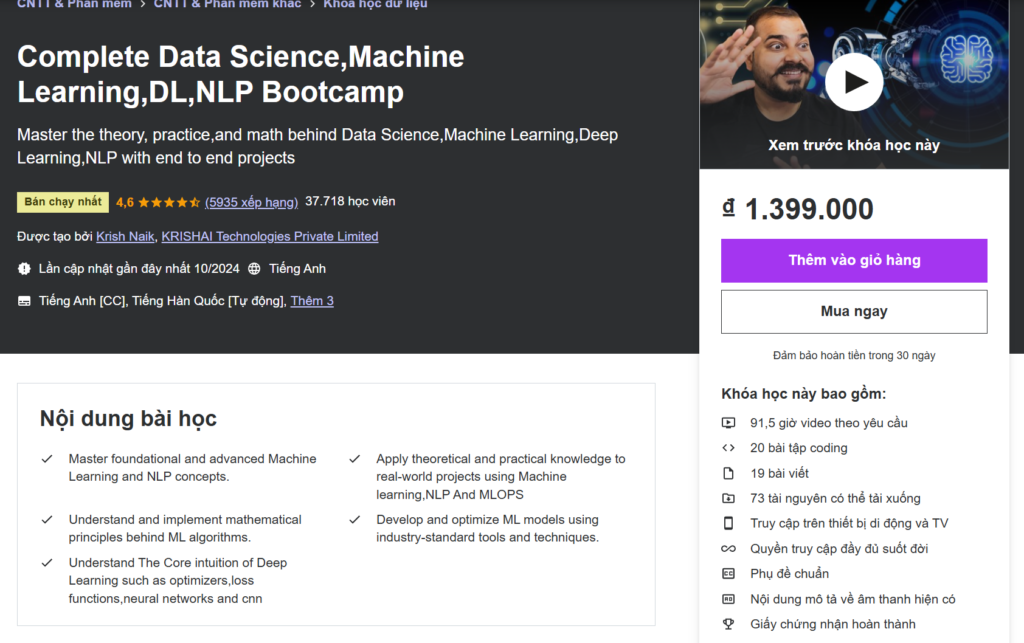
Task: Open the "Khoa học dữ liệu" breadcrumb
Action: [375, 4]
